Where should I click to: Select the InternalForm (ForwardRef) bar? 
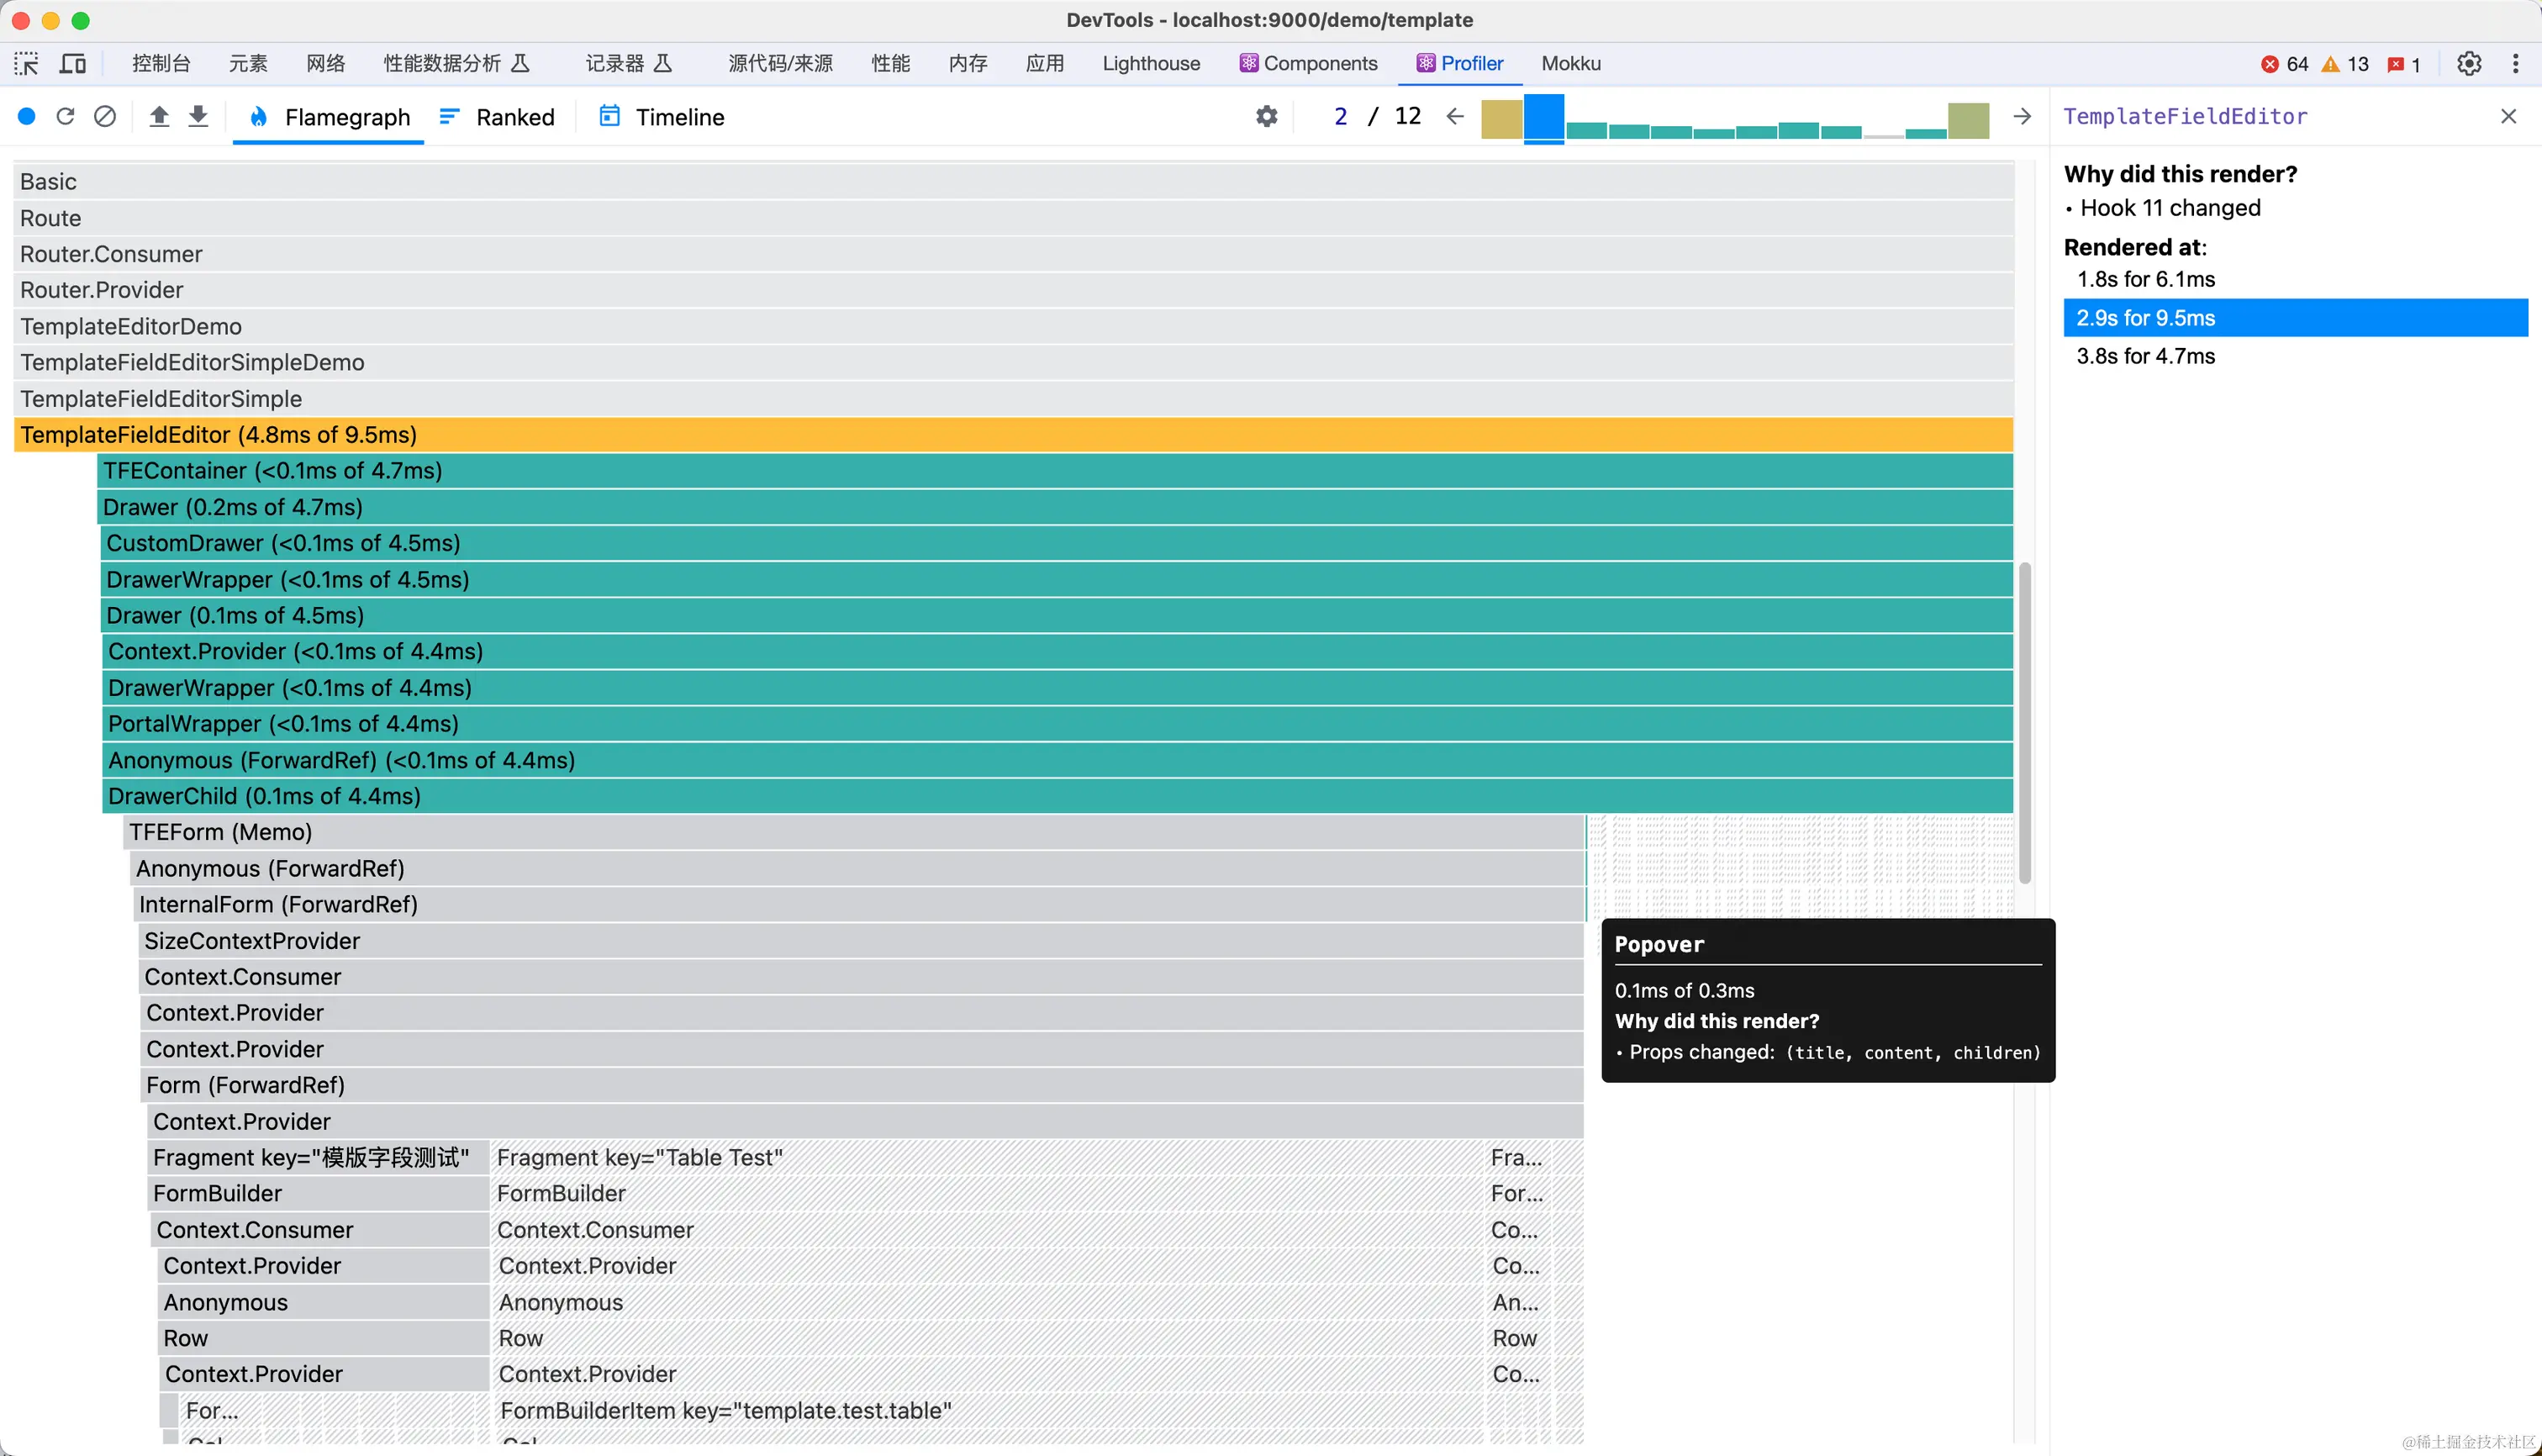click(x=859, y=905)
